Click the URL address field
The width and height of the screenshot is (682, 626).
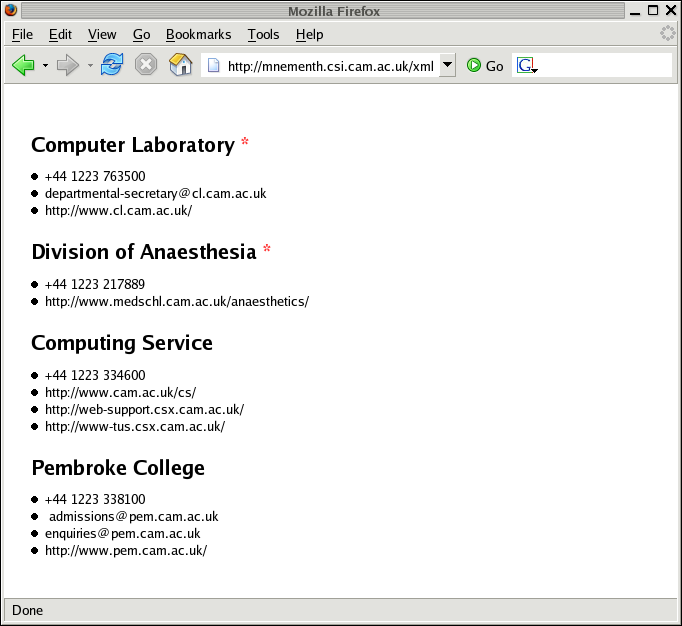[x=330, y=66]
